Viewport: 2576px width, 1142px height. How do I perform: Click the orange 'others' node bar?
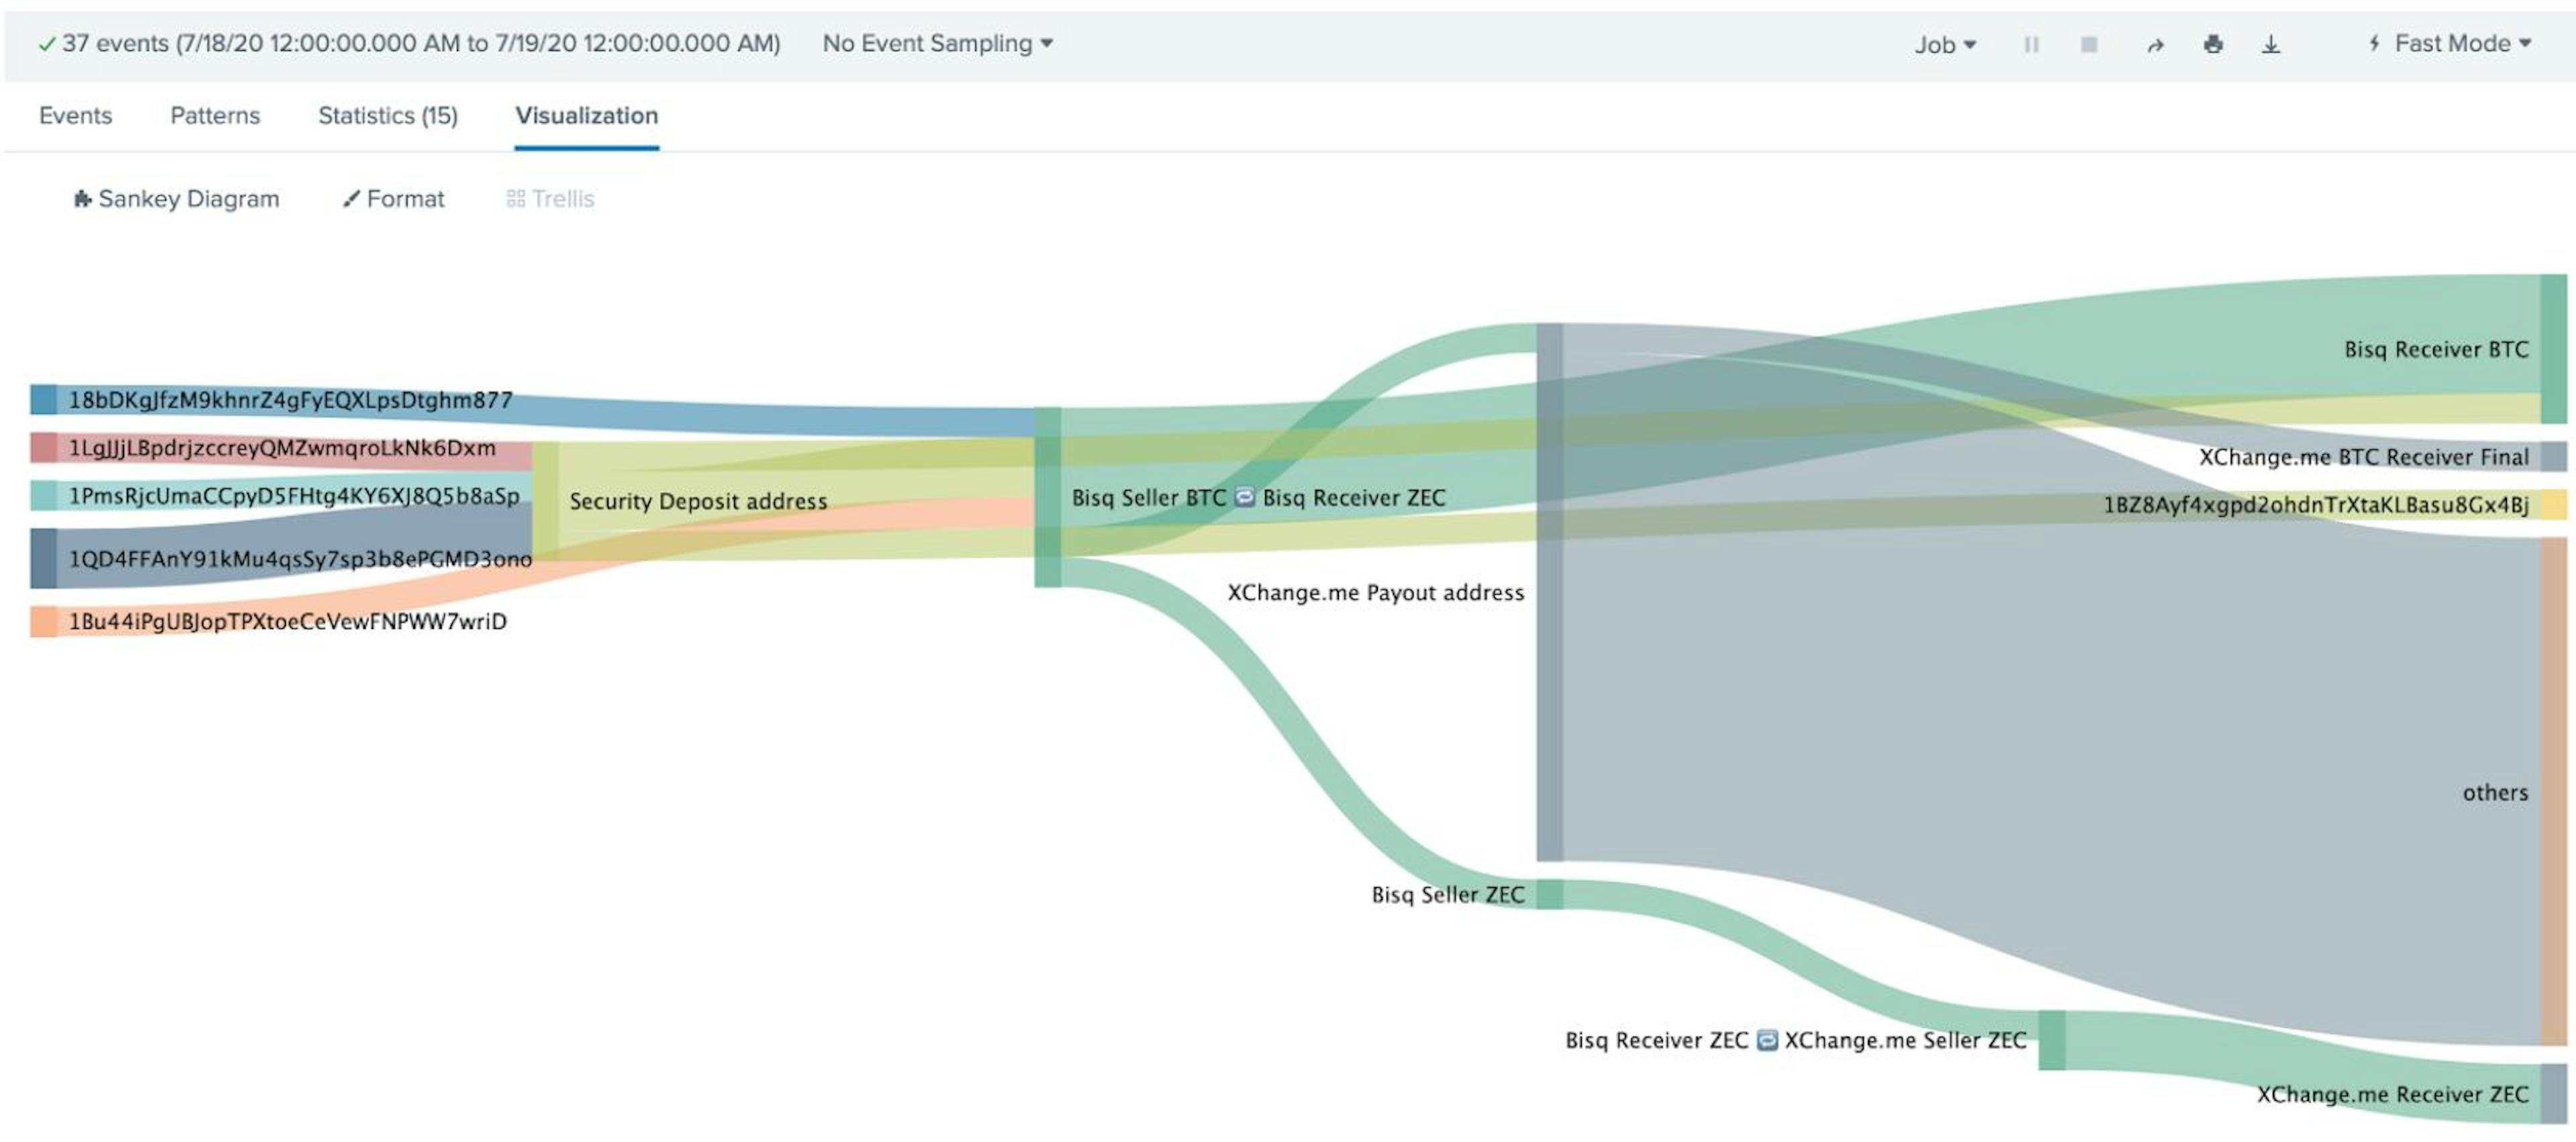[x=2553, y=790]
